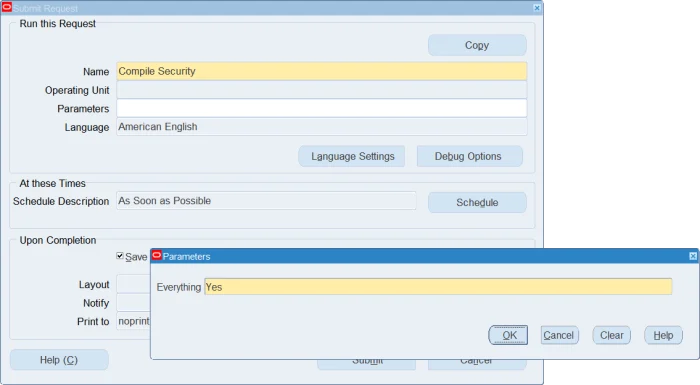Click the Help (C) button
The width and height of the screenshot is (700, 385).
[59, 360]
